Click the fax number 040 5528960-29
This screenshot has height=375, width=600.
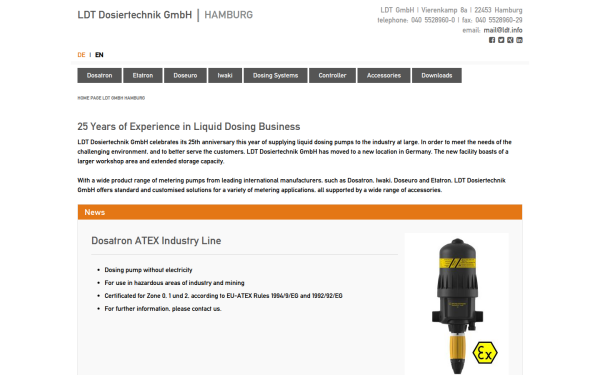click(x=499, y=20)
